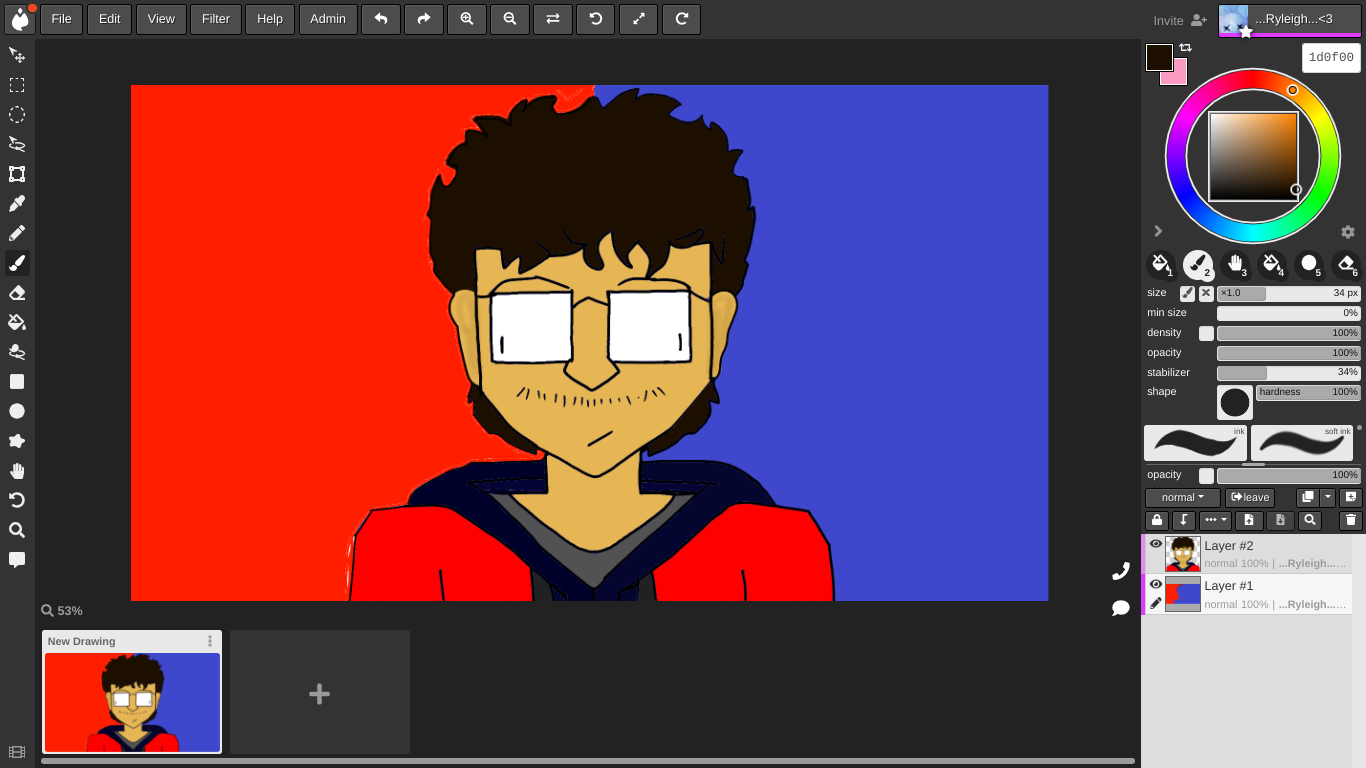Toggle visibility of Layer #2
This screenshot has height=768, width=1366.
tap(1156, 544)
